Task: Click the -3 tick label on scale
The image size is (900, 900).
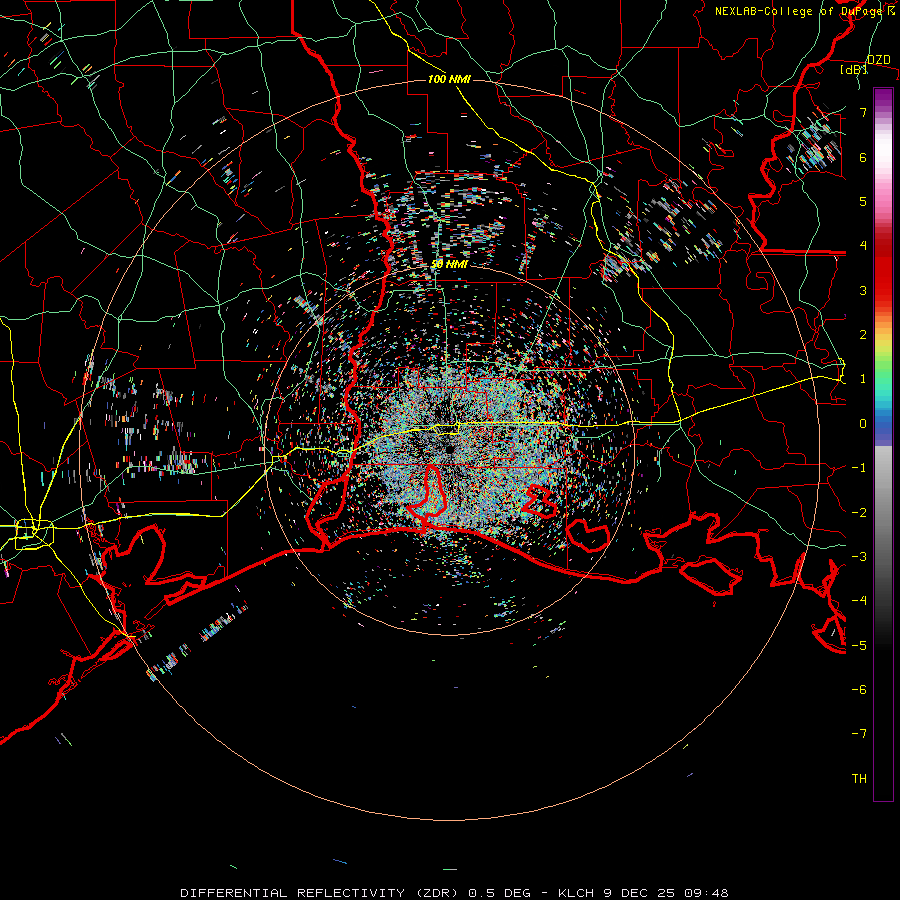Action: (859, 556)
